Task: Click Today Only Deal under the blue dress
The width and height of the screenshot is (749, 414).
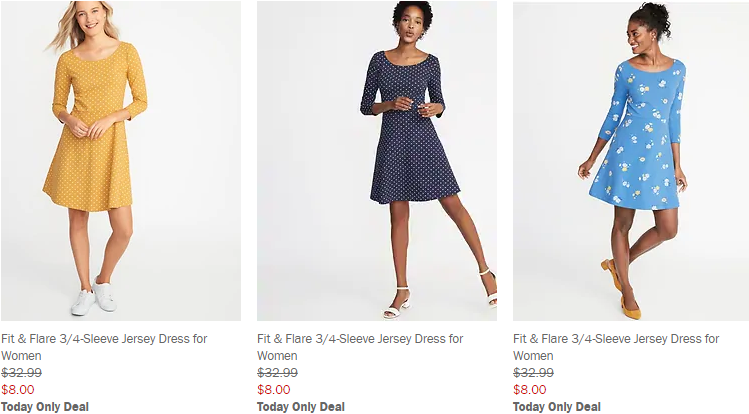Action: 557,407
